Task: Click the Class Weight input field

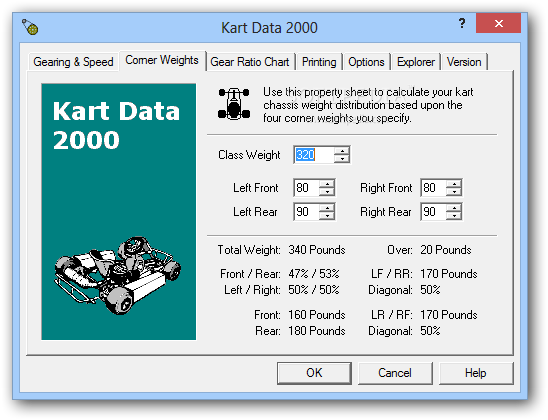Action: (x=314, y=155)
